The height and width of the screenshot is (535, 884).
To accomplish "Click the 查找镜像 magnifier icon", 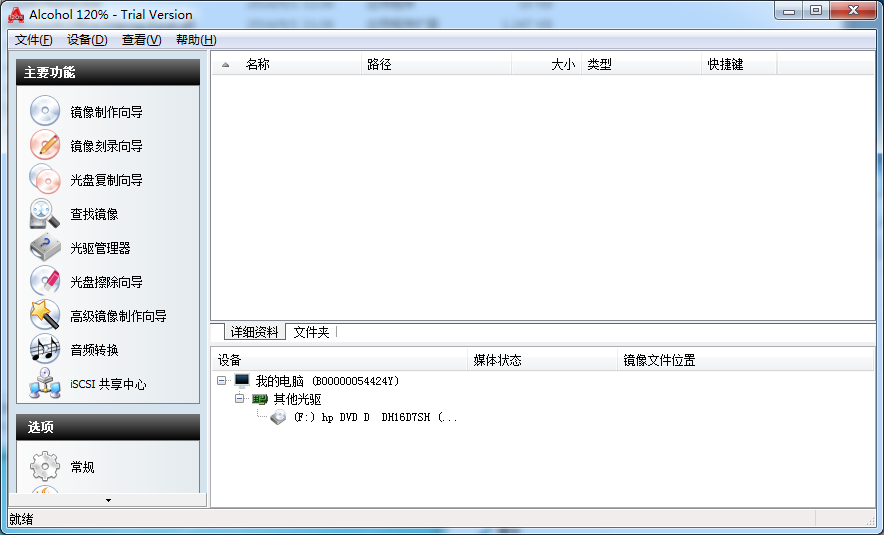I will [x=45, y=213].
